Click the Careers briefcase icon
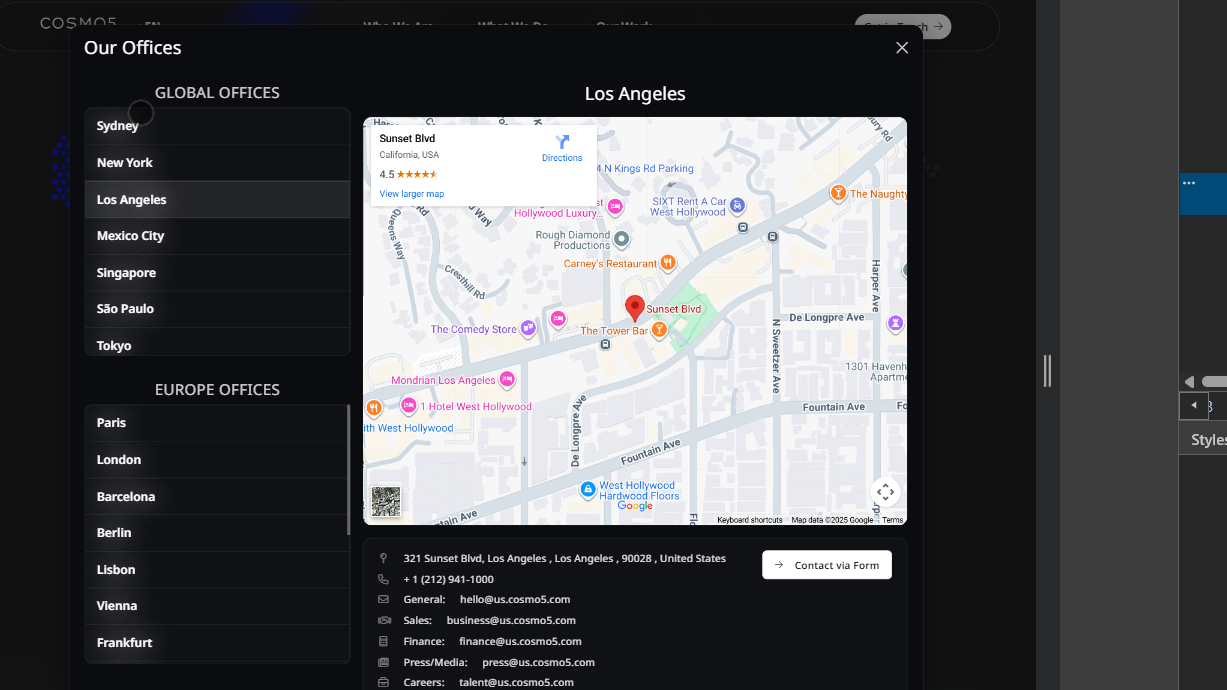 point(383,682)
